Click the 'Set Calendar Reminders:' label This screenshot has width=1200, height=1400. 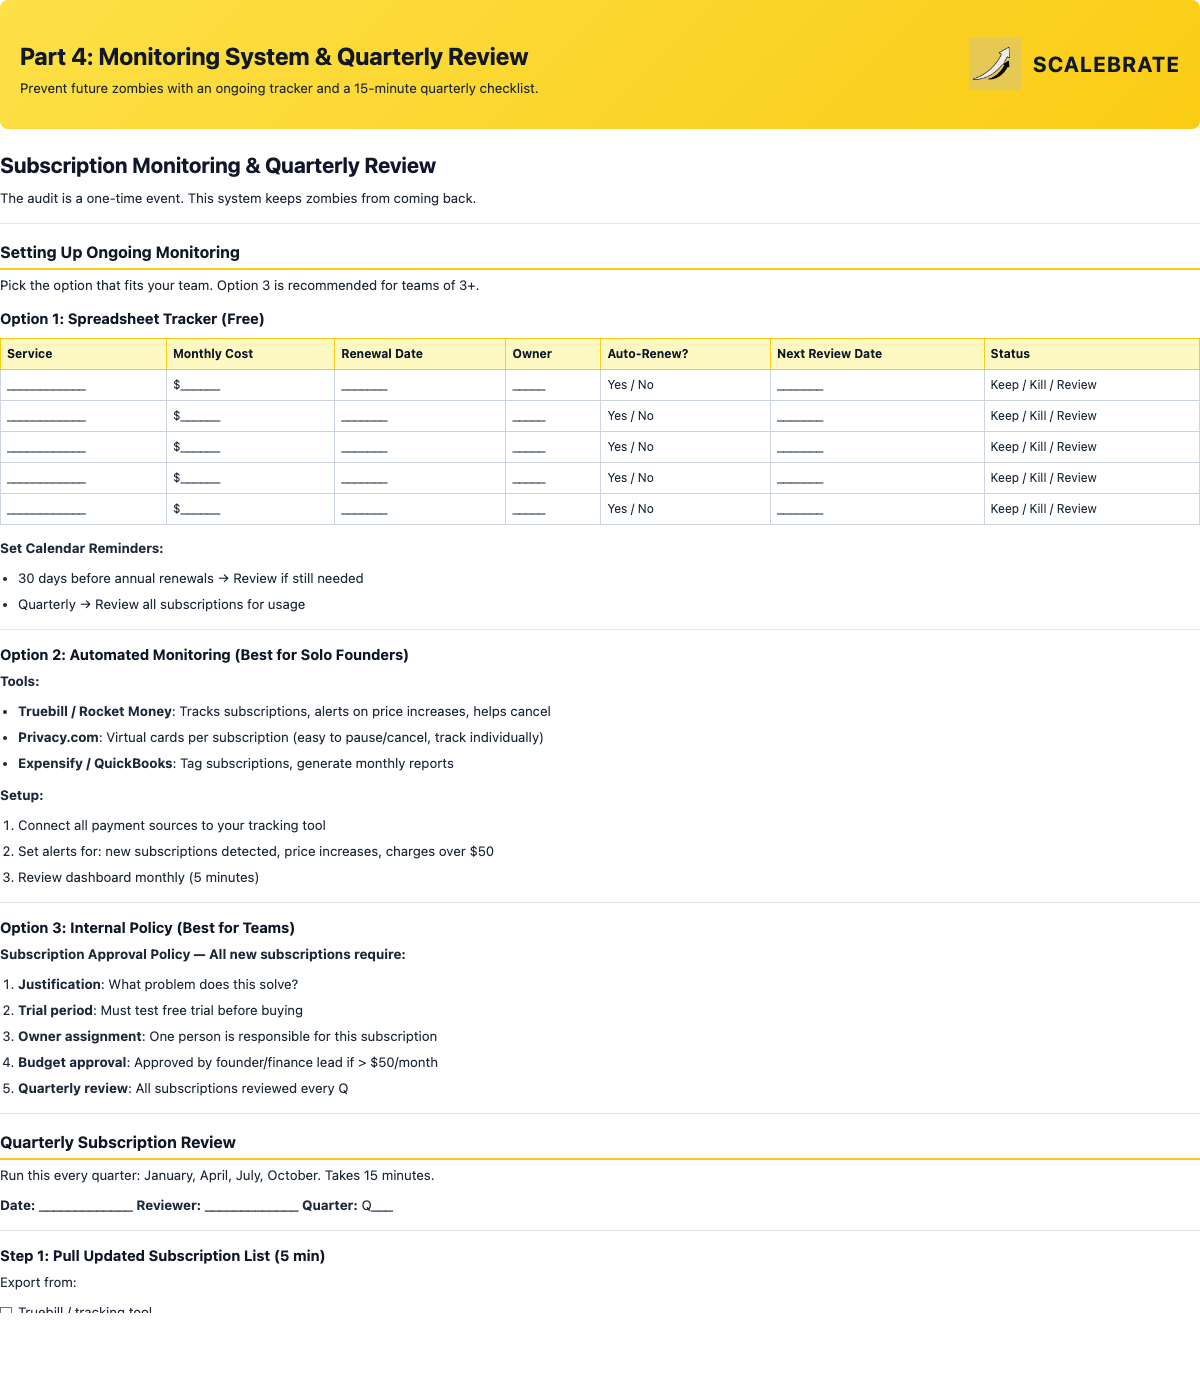[x=82, y=548]
